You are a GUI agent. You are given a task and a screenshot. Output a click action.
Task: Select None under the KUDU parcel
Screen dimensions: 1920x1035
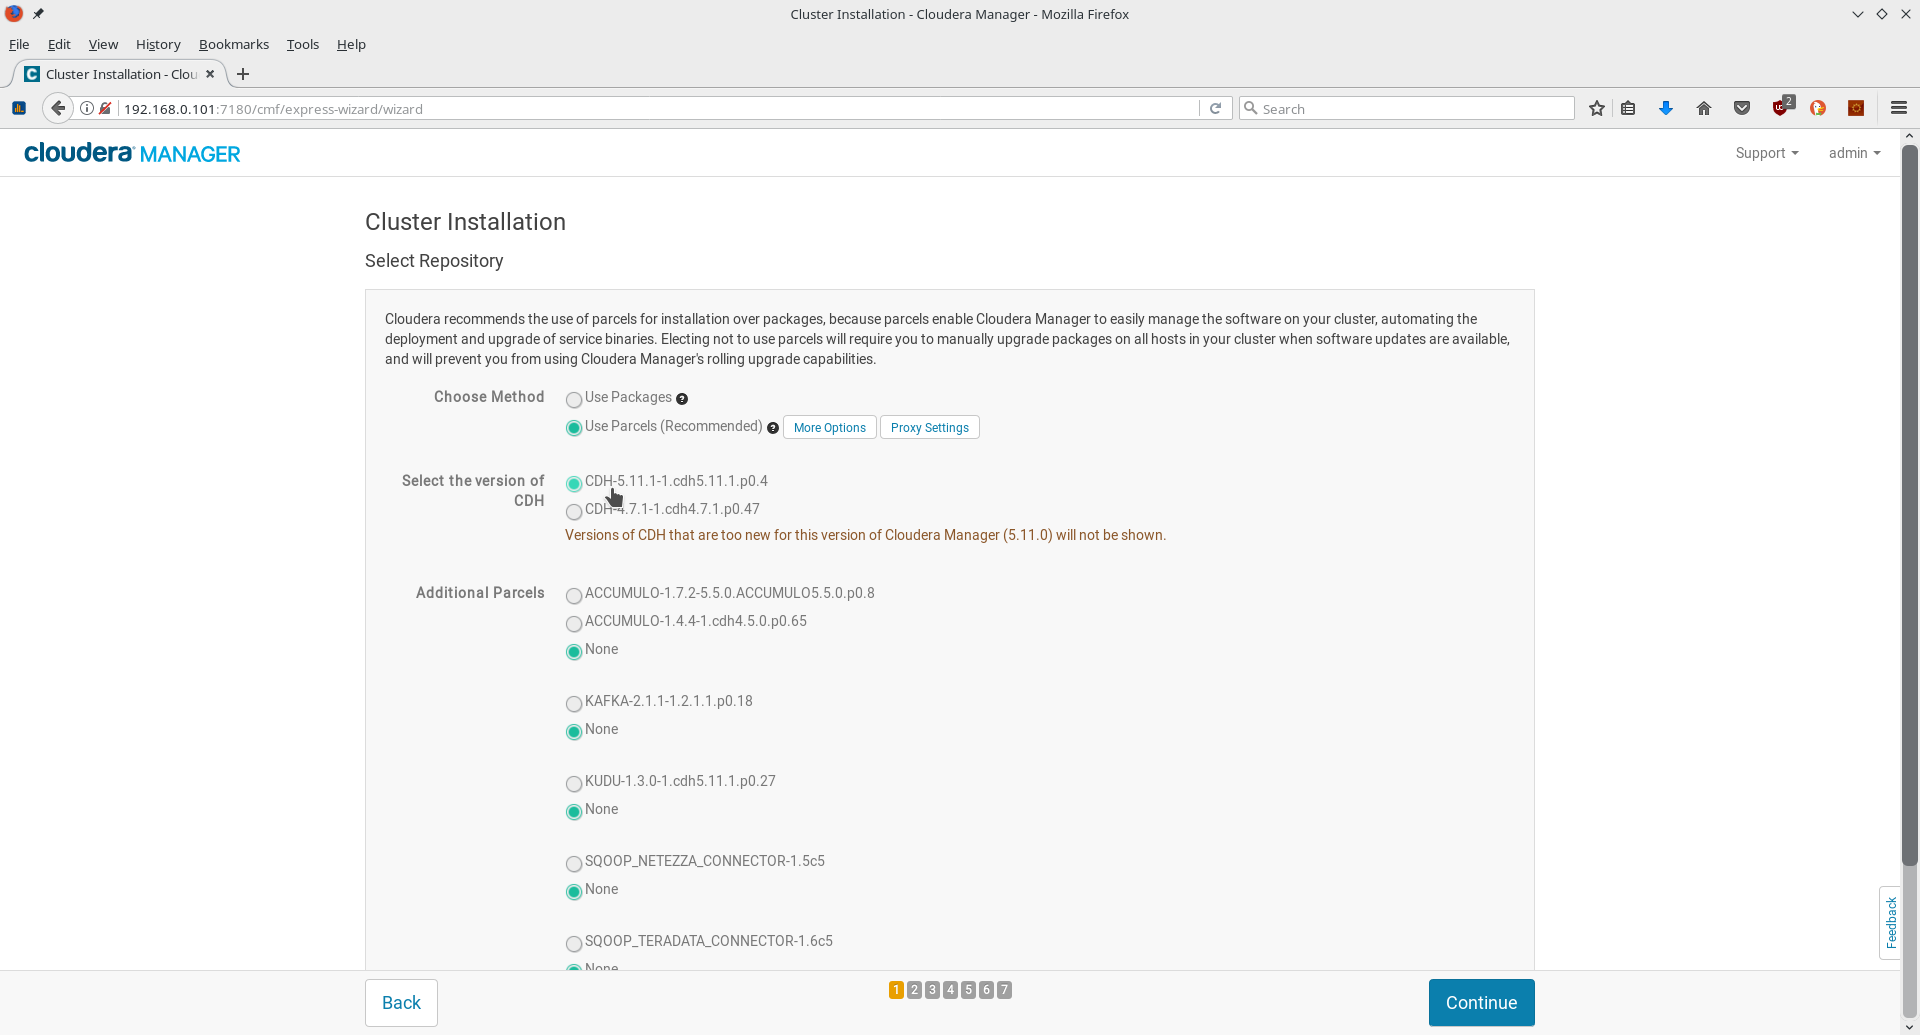tap(574, 812)
